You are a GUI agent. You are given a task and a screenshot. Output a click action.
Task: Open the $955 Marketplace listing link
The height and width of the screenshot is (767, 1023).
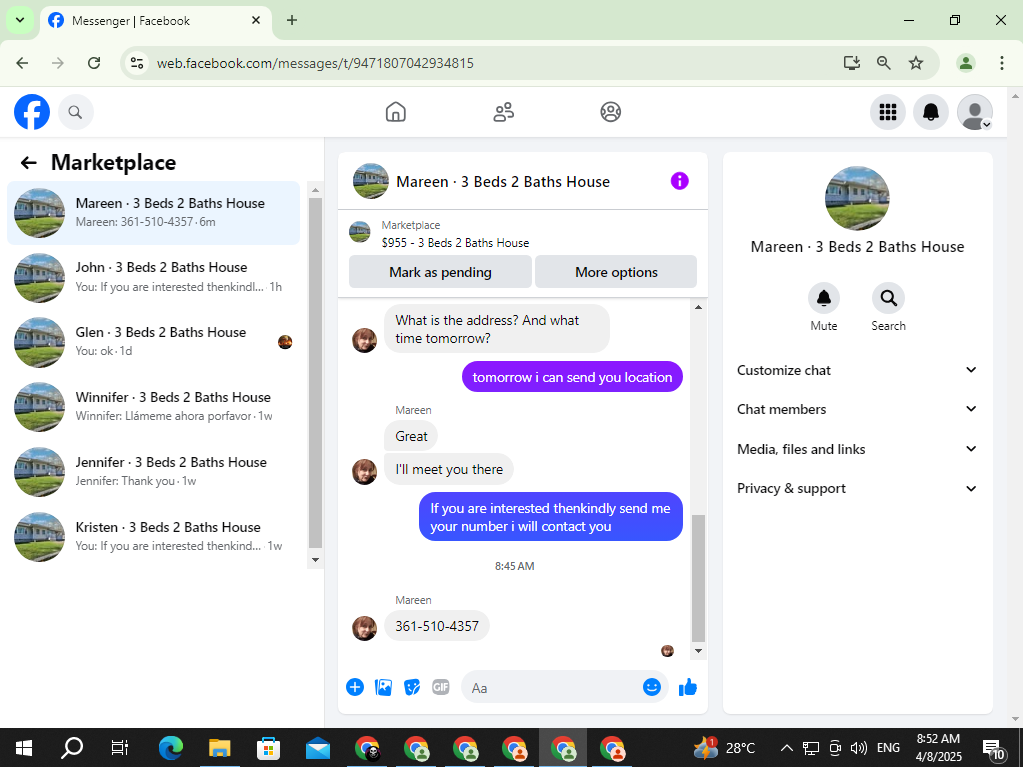pyautogui.click(x=455, y=243)
